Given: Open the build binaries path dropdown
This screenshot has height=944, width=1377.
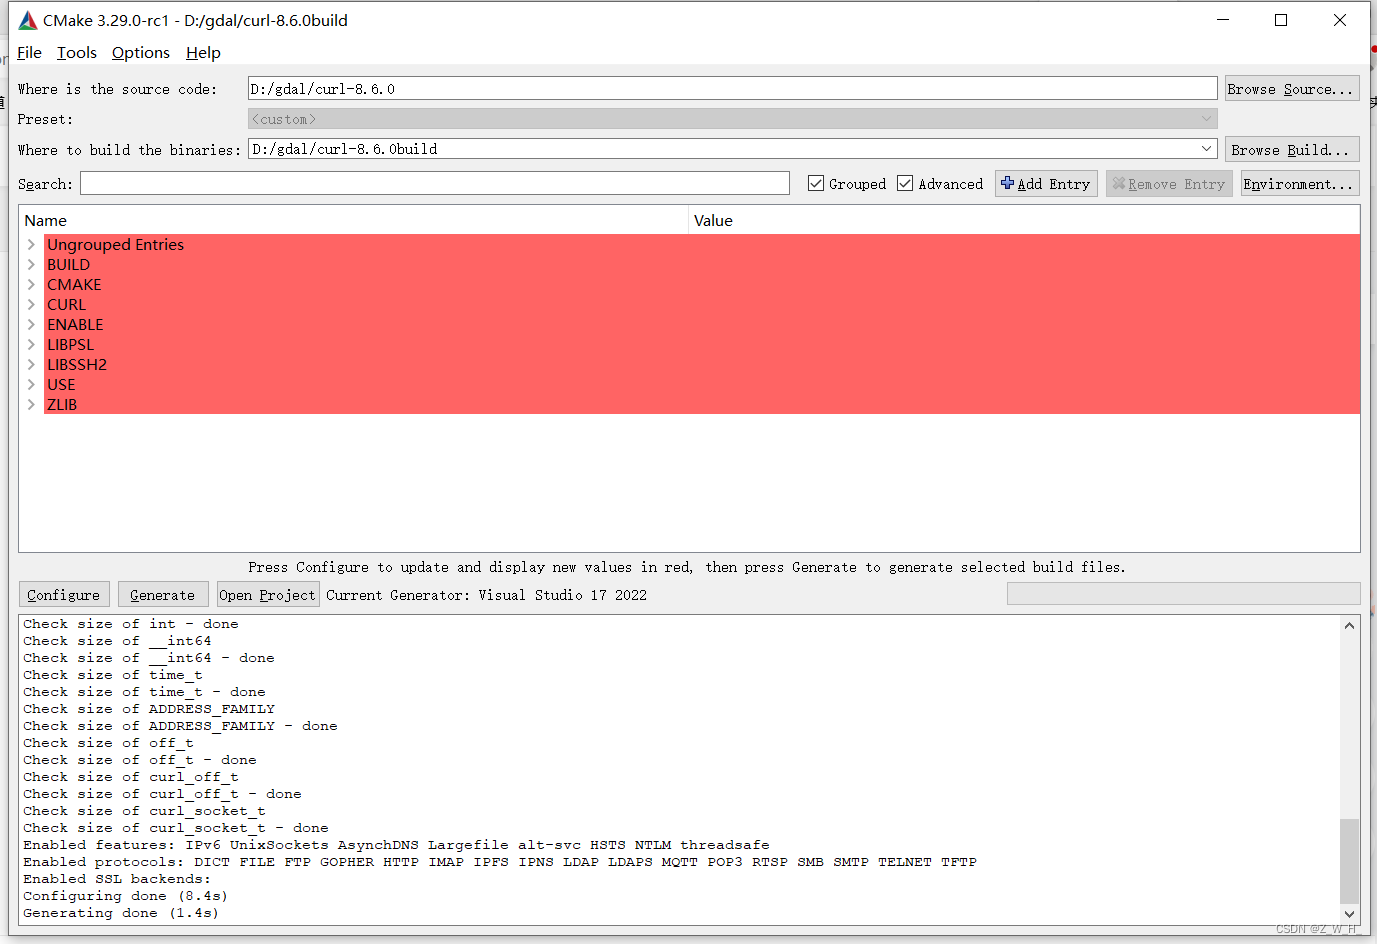Looking at the screenshot, I should click(1206, 149).
